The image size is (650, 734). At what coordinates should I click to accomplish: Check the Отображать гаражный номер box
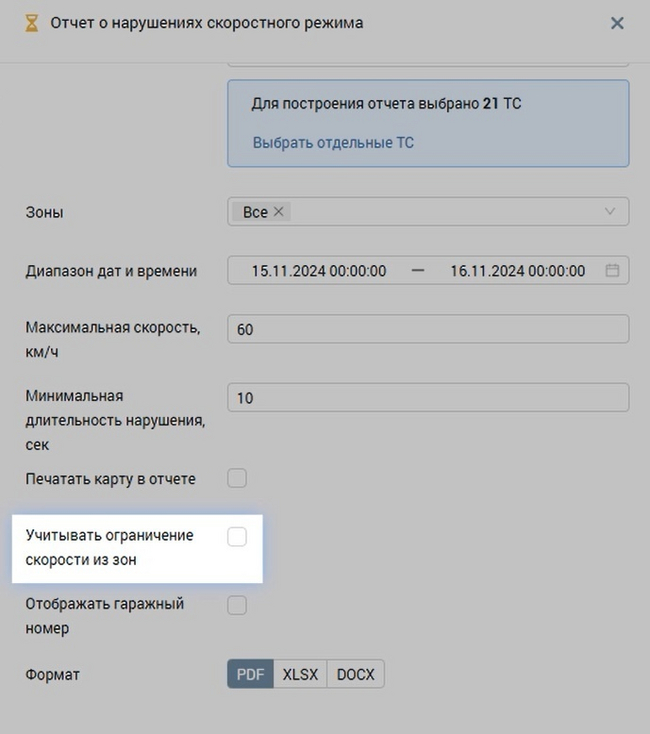coord(237,605)
